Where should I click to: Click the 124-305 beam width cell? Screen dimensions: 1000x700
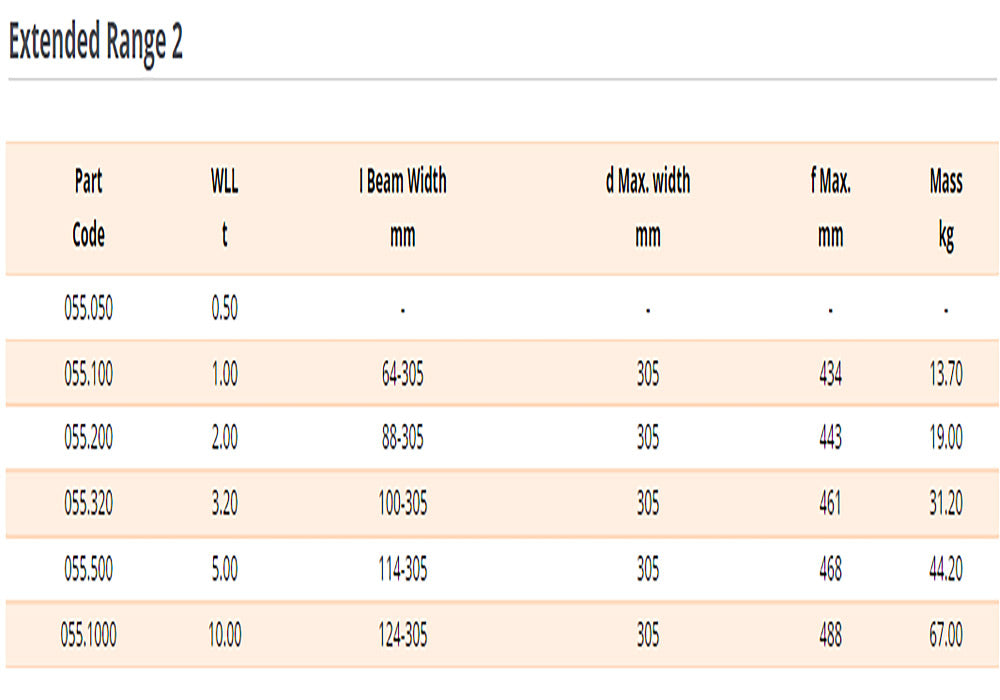coord(402,634)
